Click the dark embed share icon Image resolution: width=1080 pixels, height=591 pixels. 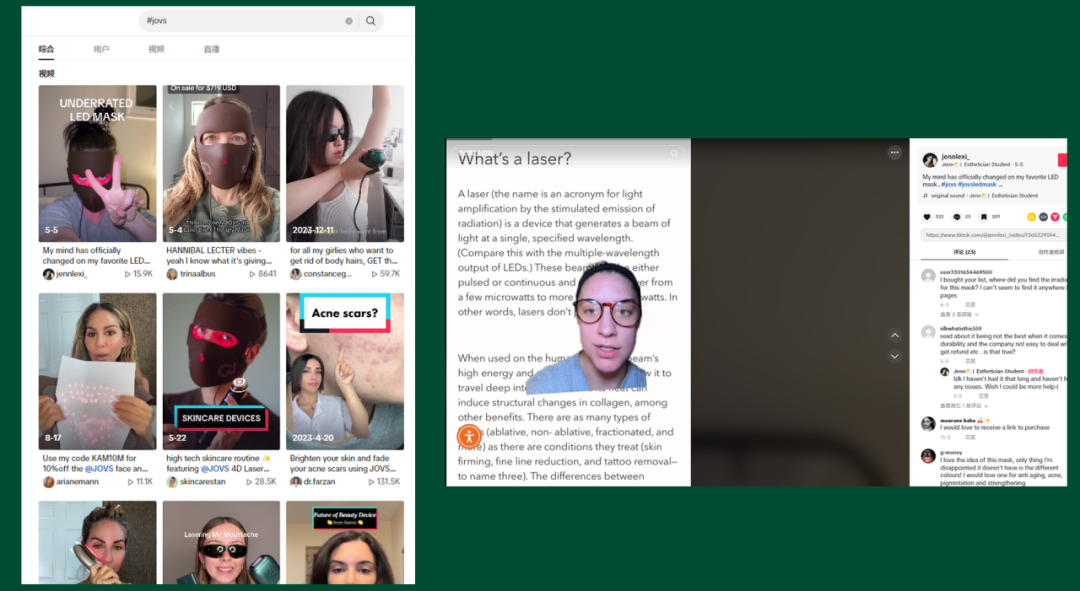tap(1043, 216)
